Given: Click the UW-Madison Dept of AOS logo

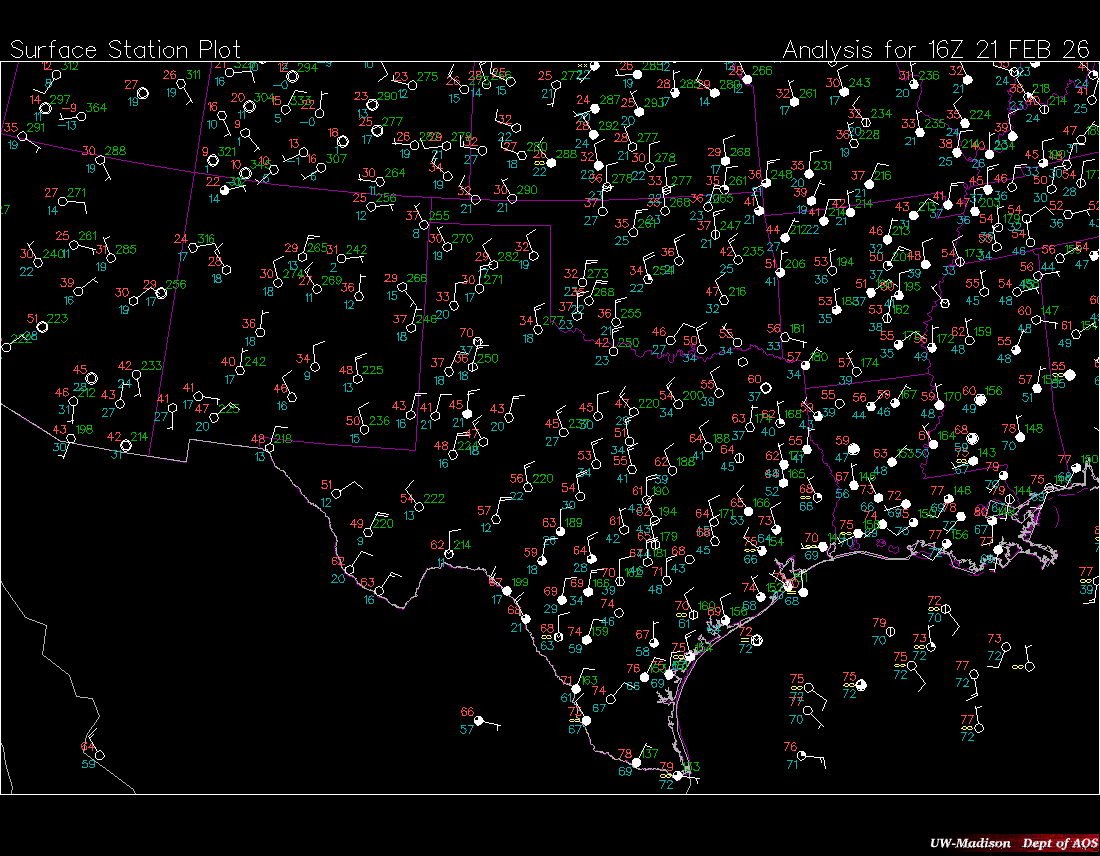Looking at the screenshot, I should tap(1012, 843).
